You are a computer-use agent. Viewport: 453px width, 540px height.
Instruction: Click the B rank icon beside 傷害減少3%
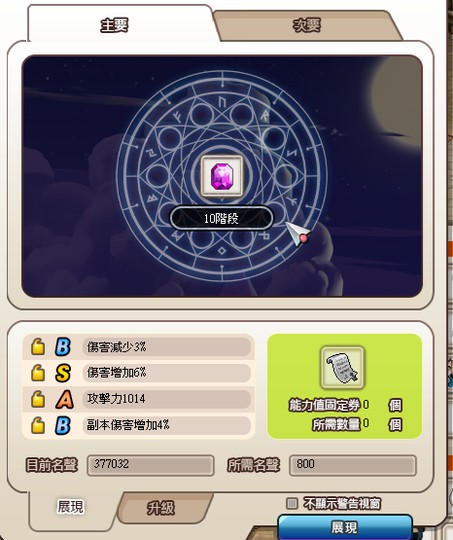(x=63, y=347)
